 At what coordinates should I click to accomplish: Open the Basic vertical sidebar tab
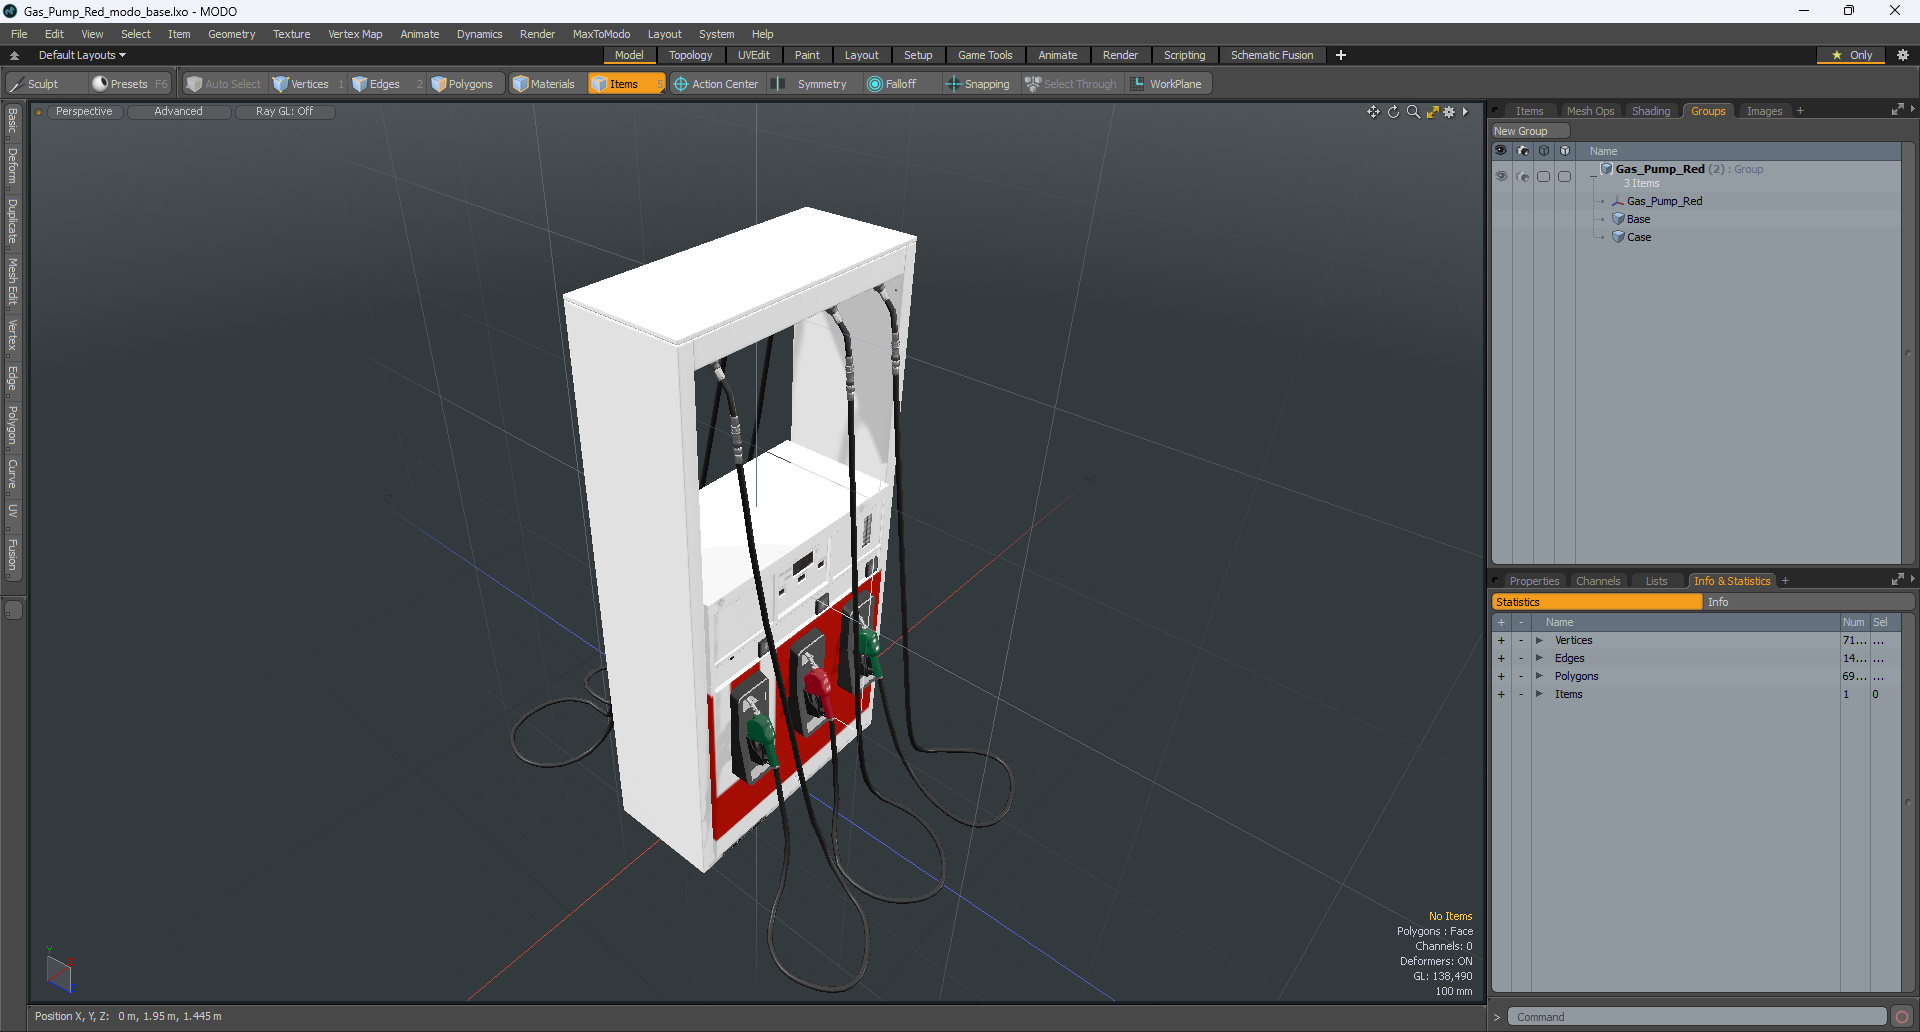click(13, 121)
